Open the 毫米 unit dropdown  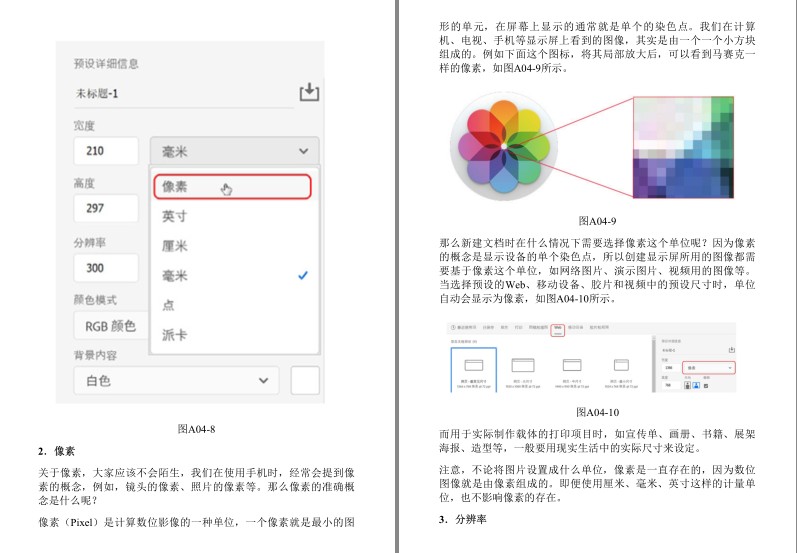click(x=234, y=151)
